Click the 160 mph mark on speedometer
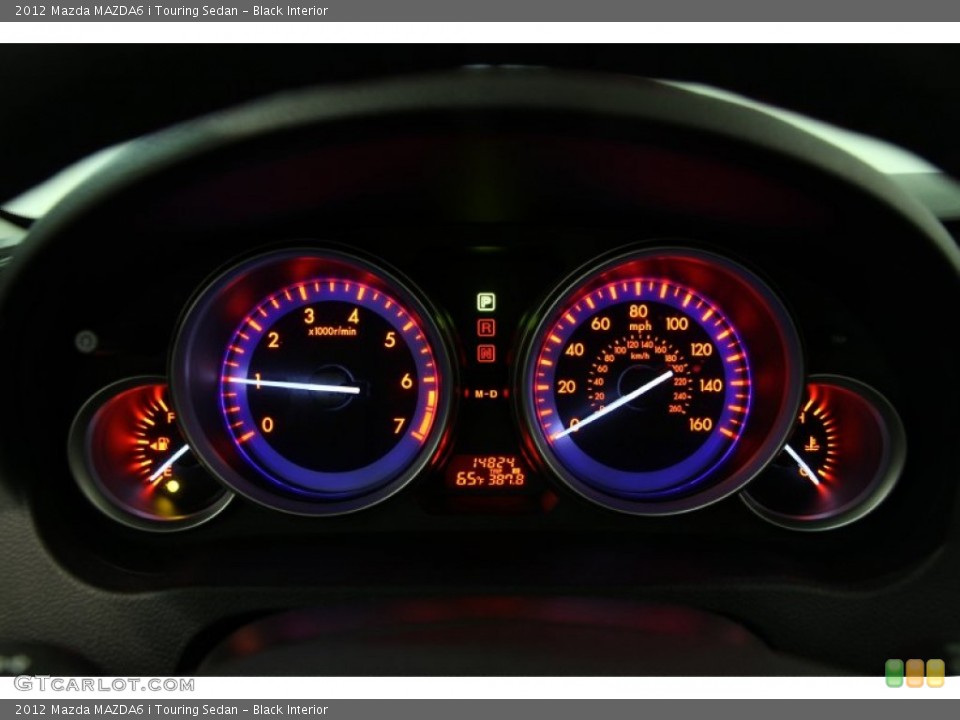Viewport: 960px width, 720px height. point(700,424)
